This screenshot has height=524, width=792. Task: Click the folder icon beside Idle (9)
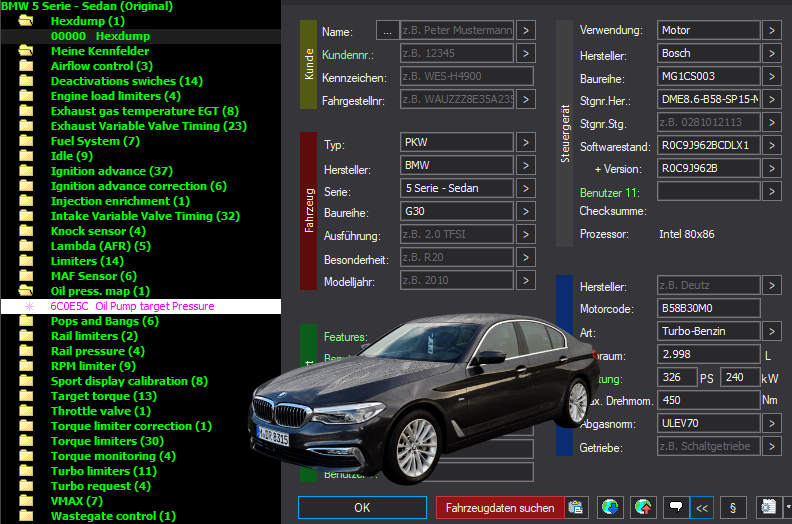pyautogui.click(x=26, y=156)
